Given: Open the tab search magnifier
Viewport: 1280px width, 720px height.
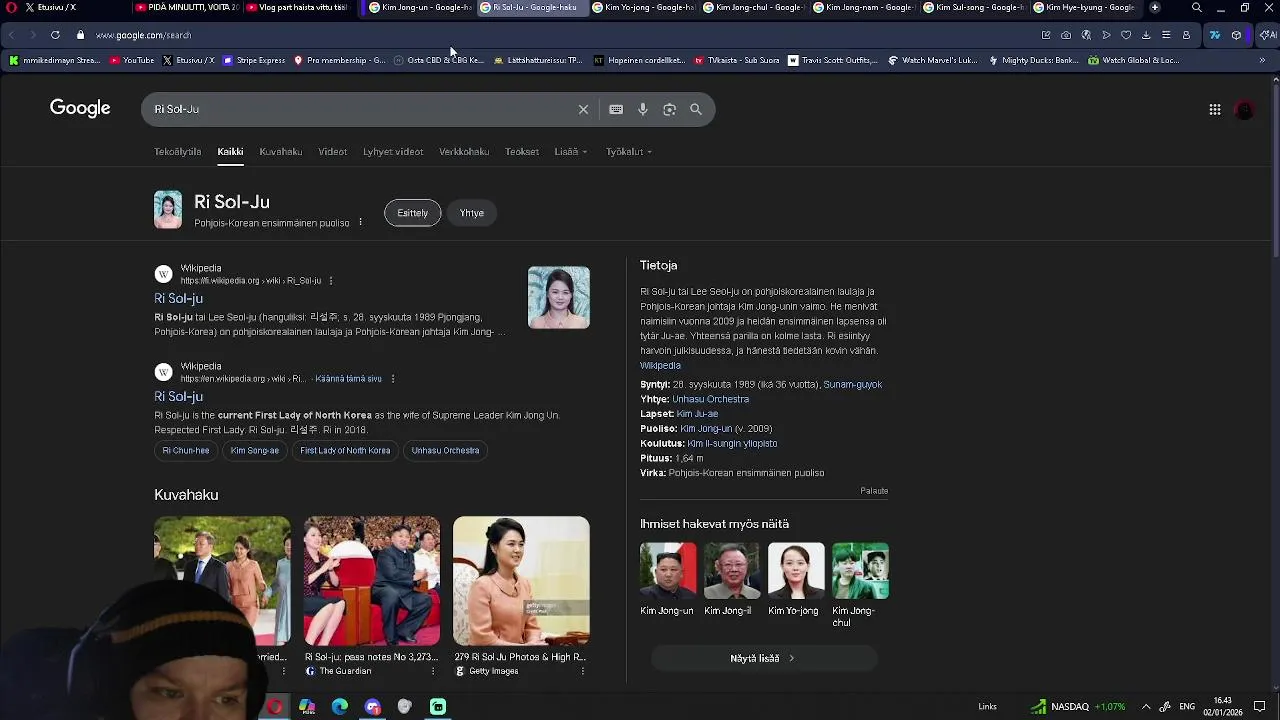Looking at the screenshot, I should pos(1197,7).
